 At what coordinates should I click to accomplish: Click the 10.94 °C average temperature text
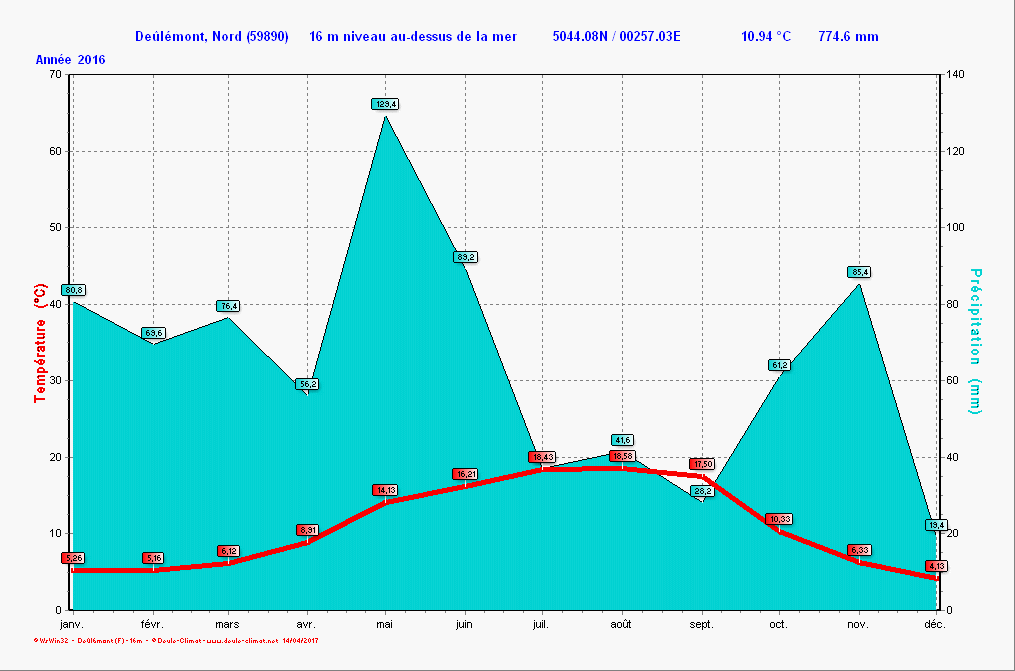point(766,37)
